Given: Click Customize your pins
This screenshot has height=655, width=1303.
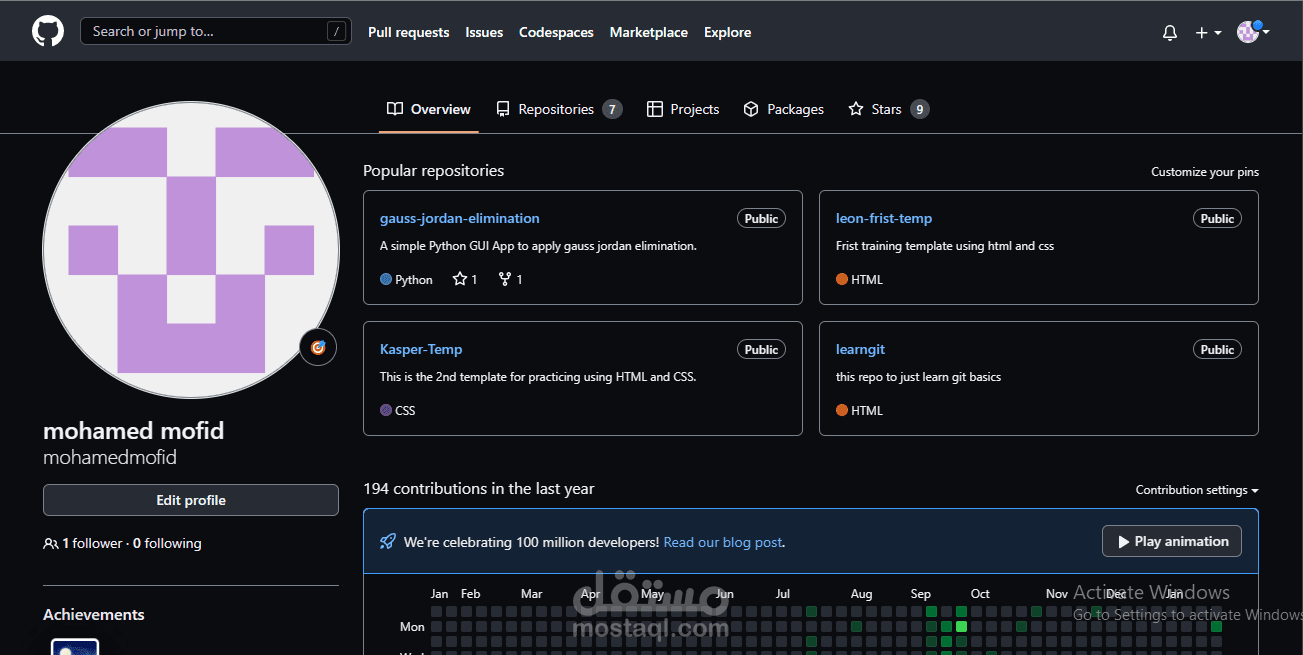Looking at the screenshot, I should coord(1205,172).
